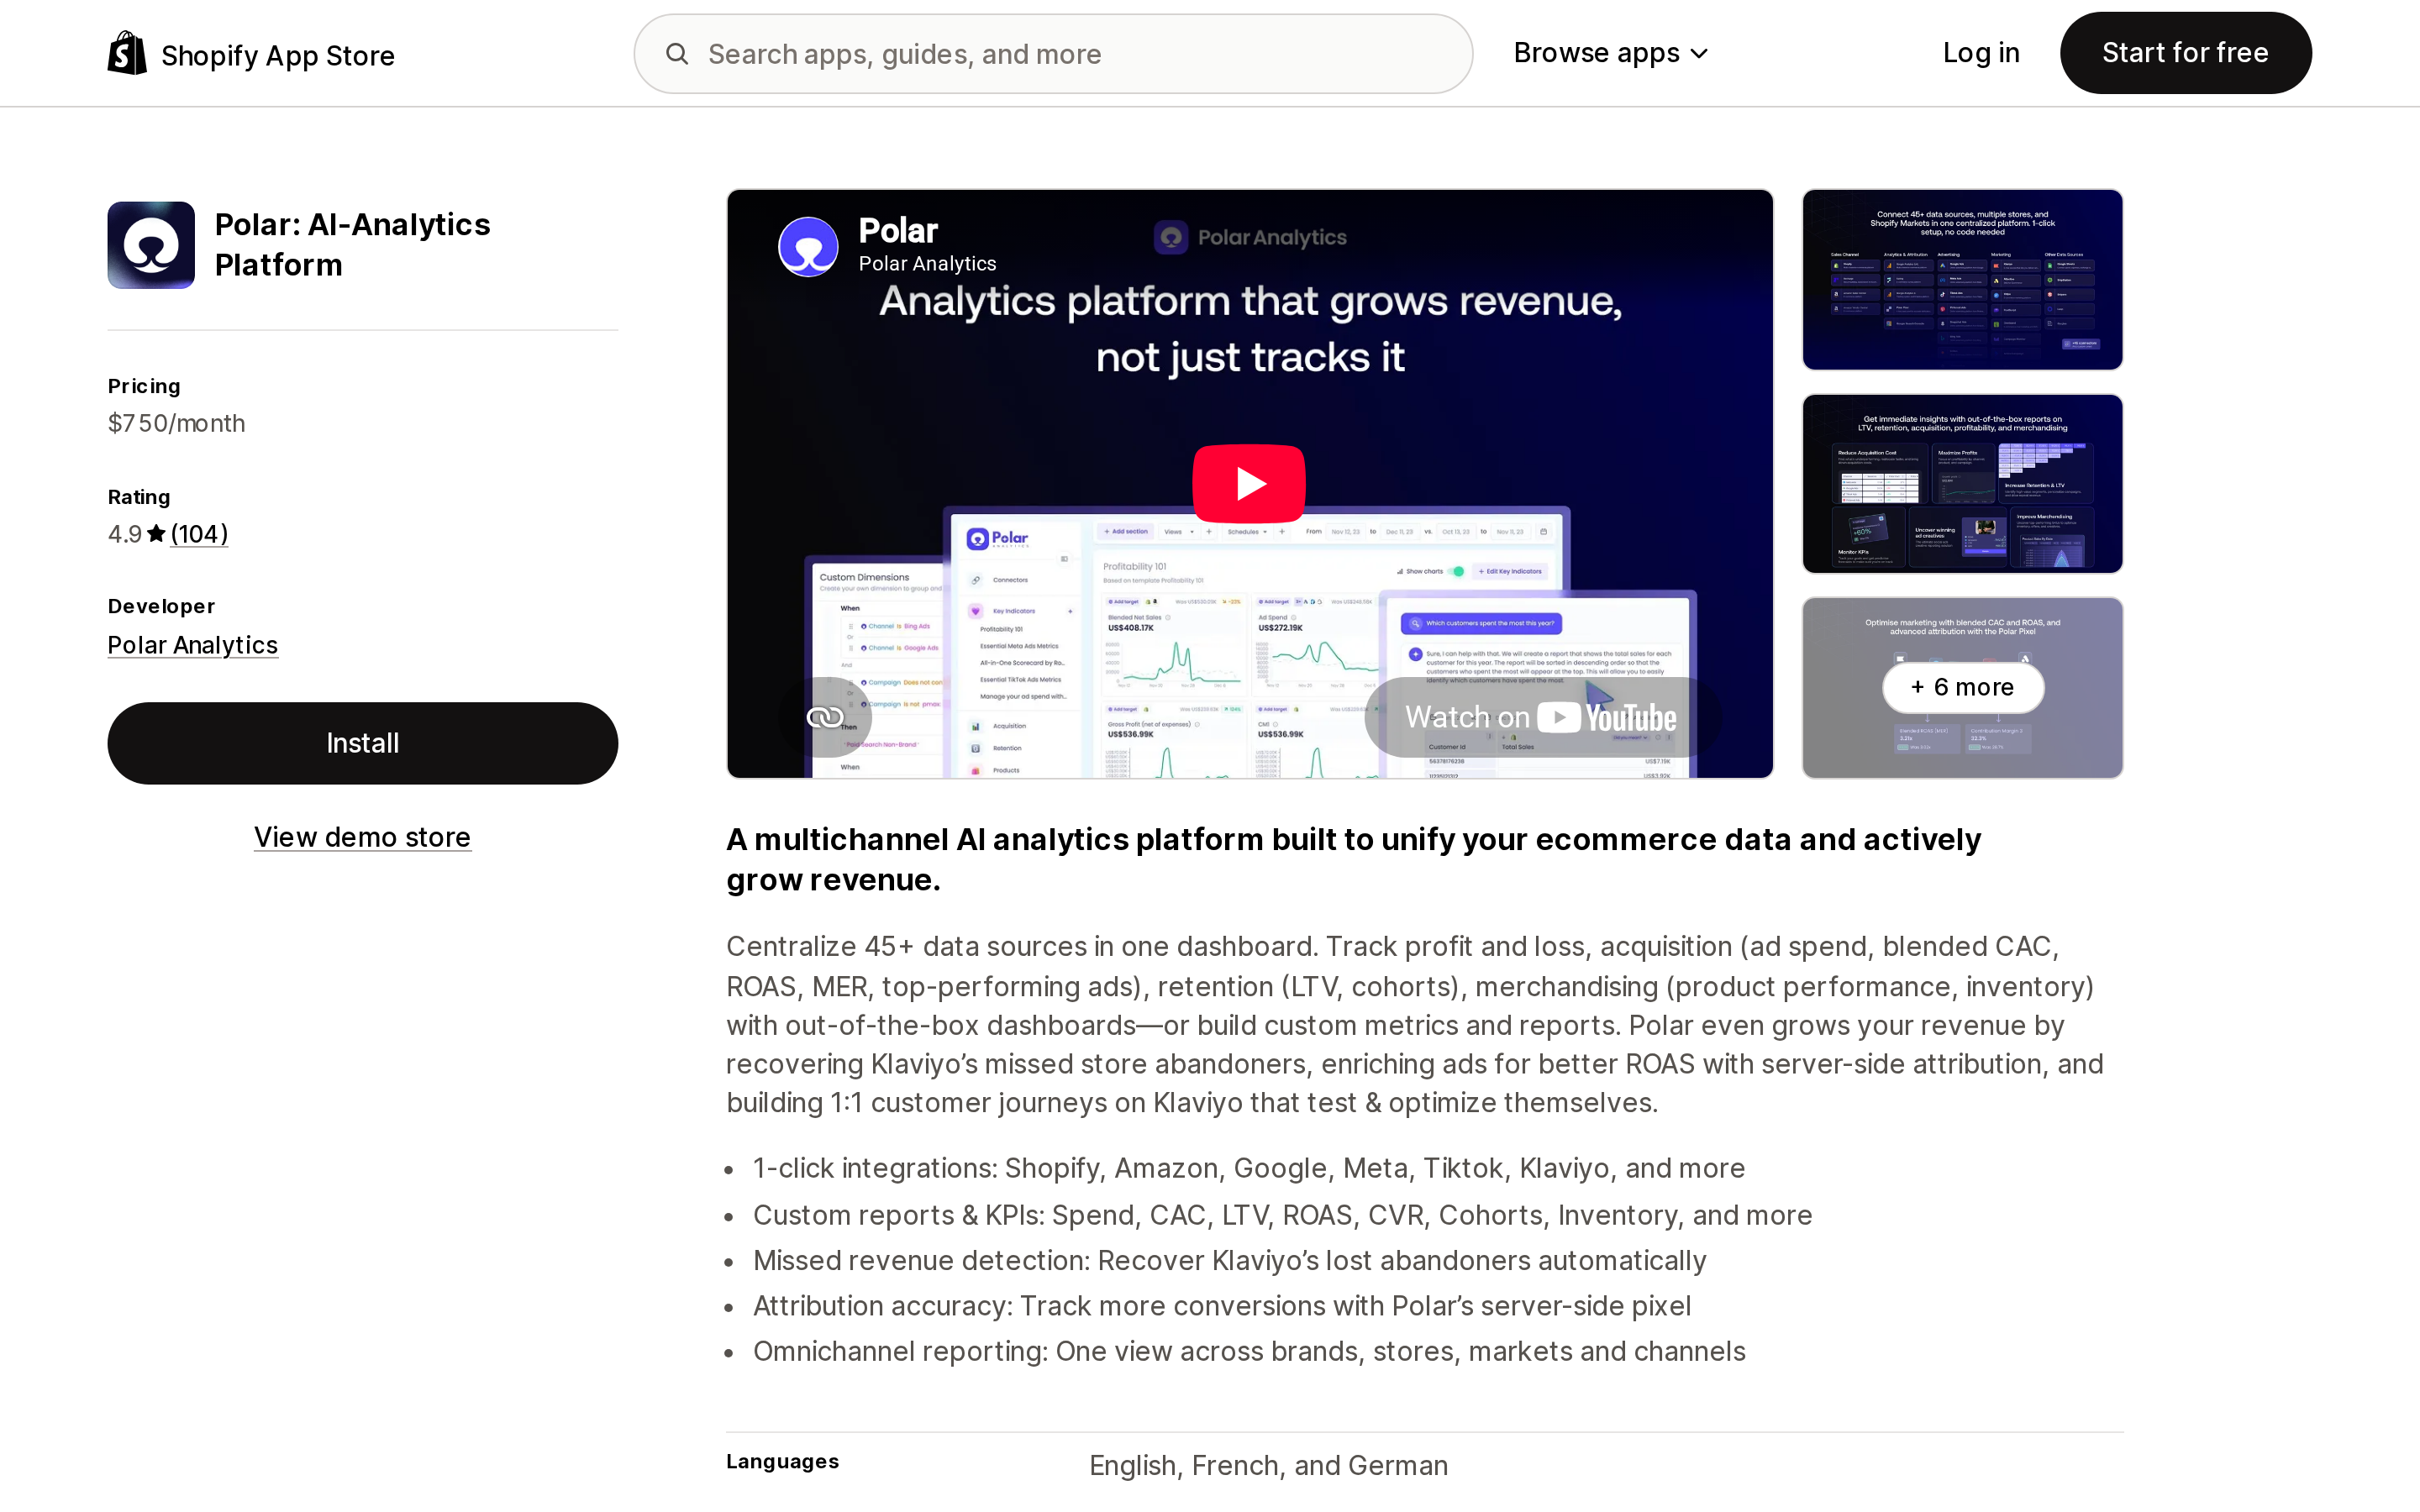The image size is (2420, 1512).
Task: Click Log in
Action: (1980, 53)
